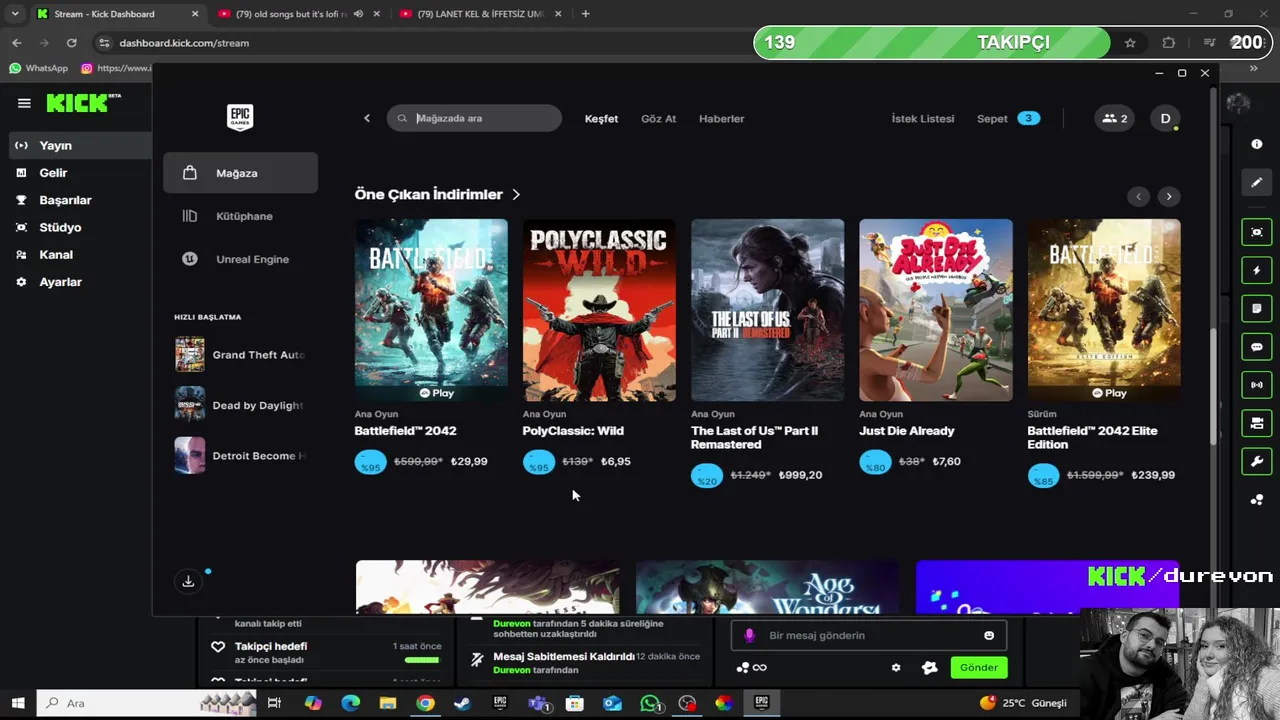Open PolyClassic: Wild game cover
The width and height of the screenshot is (1280, 720).
pyautogui.click(x=599, y=310)
